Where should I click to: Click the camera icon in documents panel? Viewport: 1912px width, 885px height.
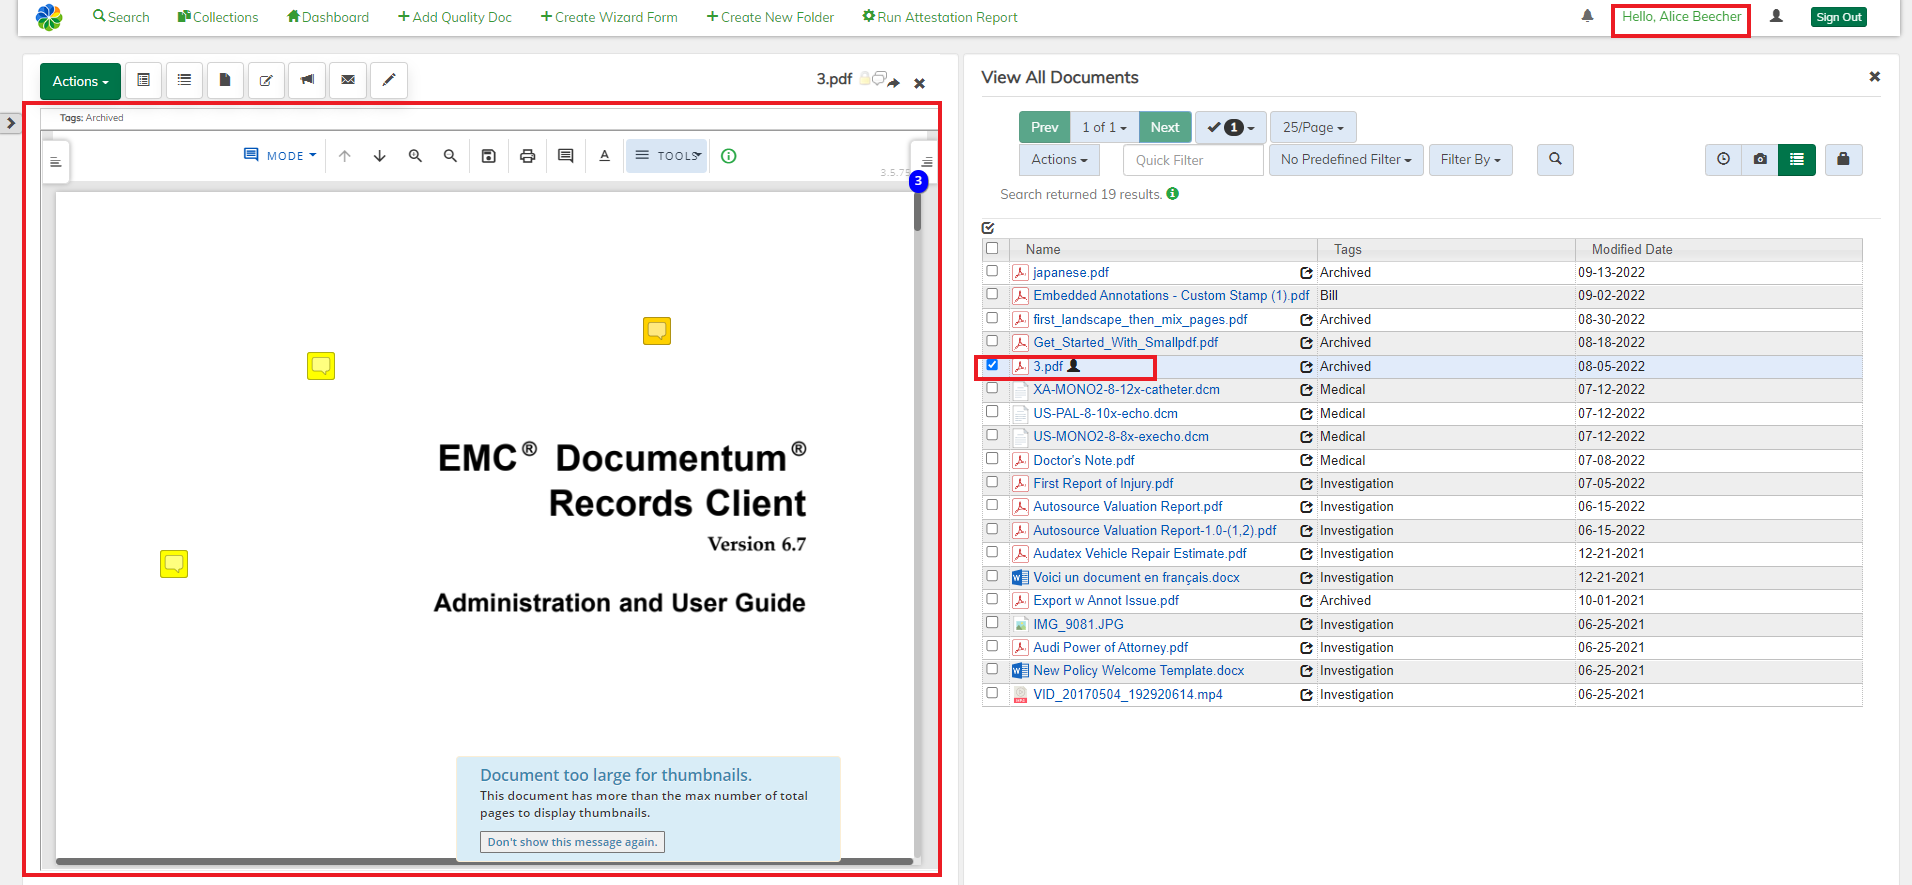1760,159
